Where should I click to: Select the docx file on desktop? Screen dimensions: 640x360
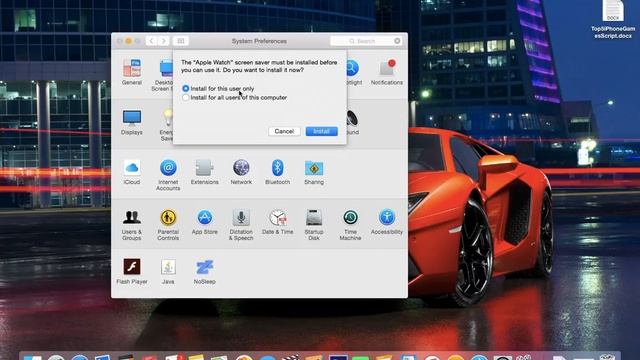point(613,20)
